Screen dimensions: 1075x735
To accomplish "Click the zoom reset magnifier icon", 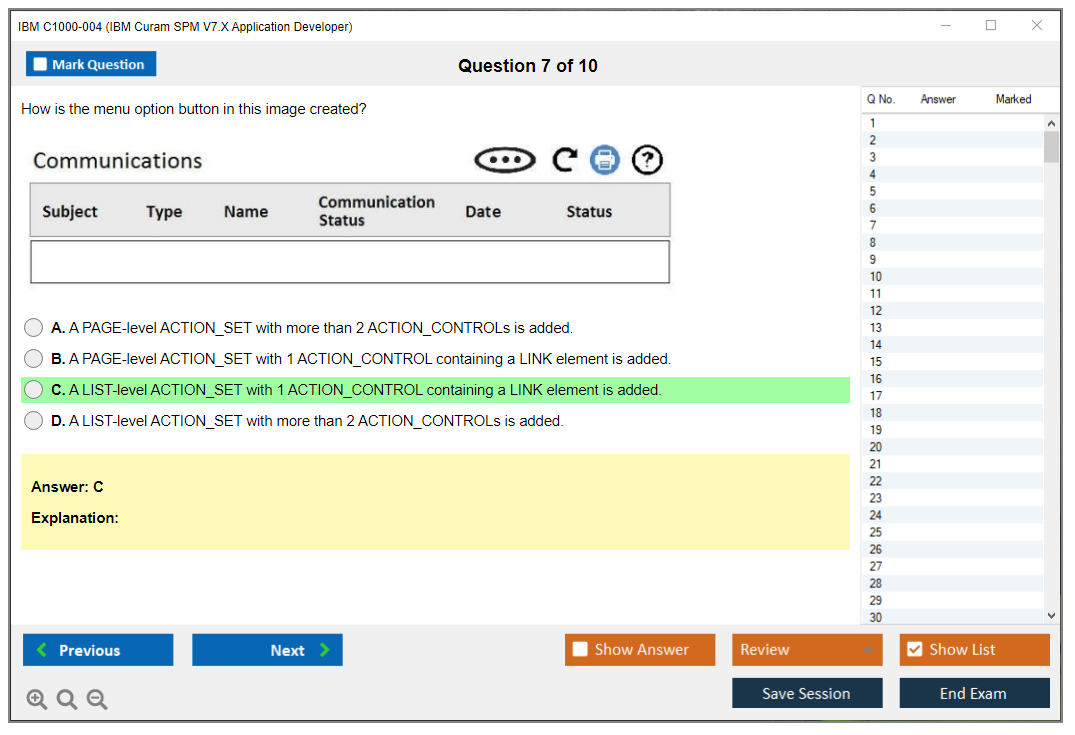I will [67, 700].
